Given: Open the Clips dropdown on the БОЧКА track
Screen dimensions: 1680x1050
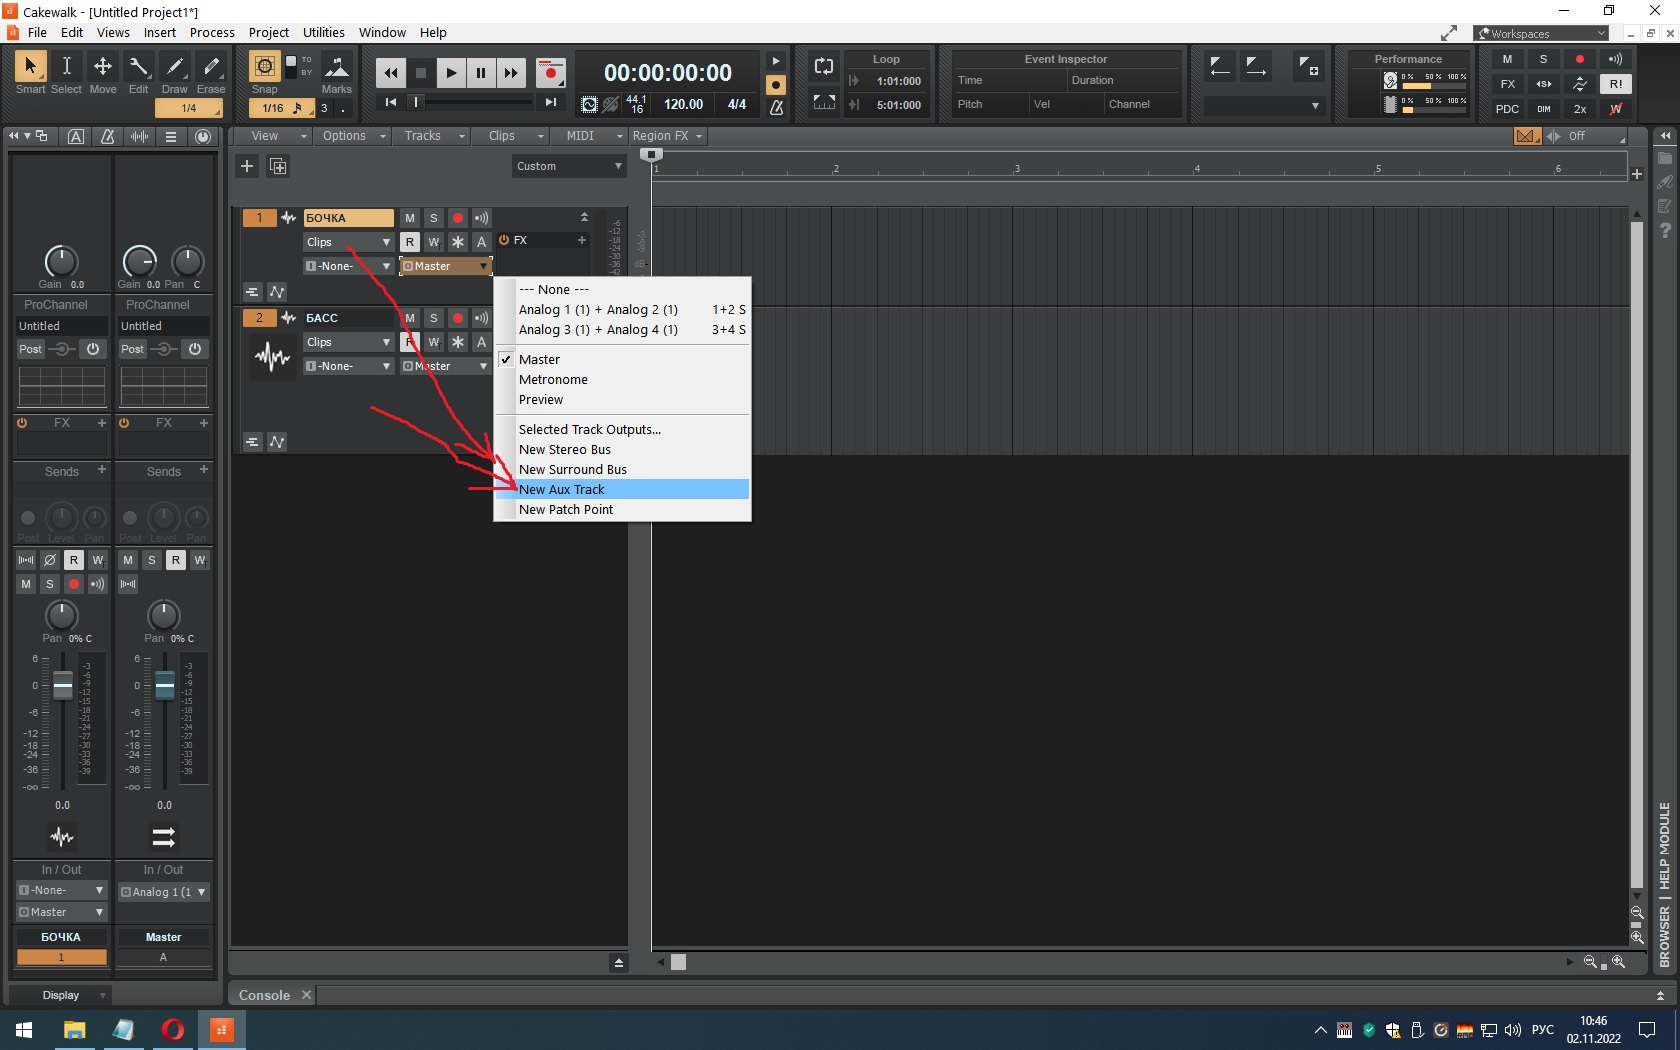Looking at the screenshot, I should click(x=348, y=242).
